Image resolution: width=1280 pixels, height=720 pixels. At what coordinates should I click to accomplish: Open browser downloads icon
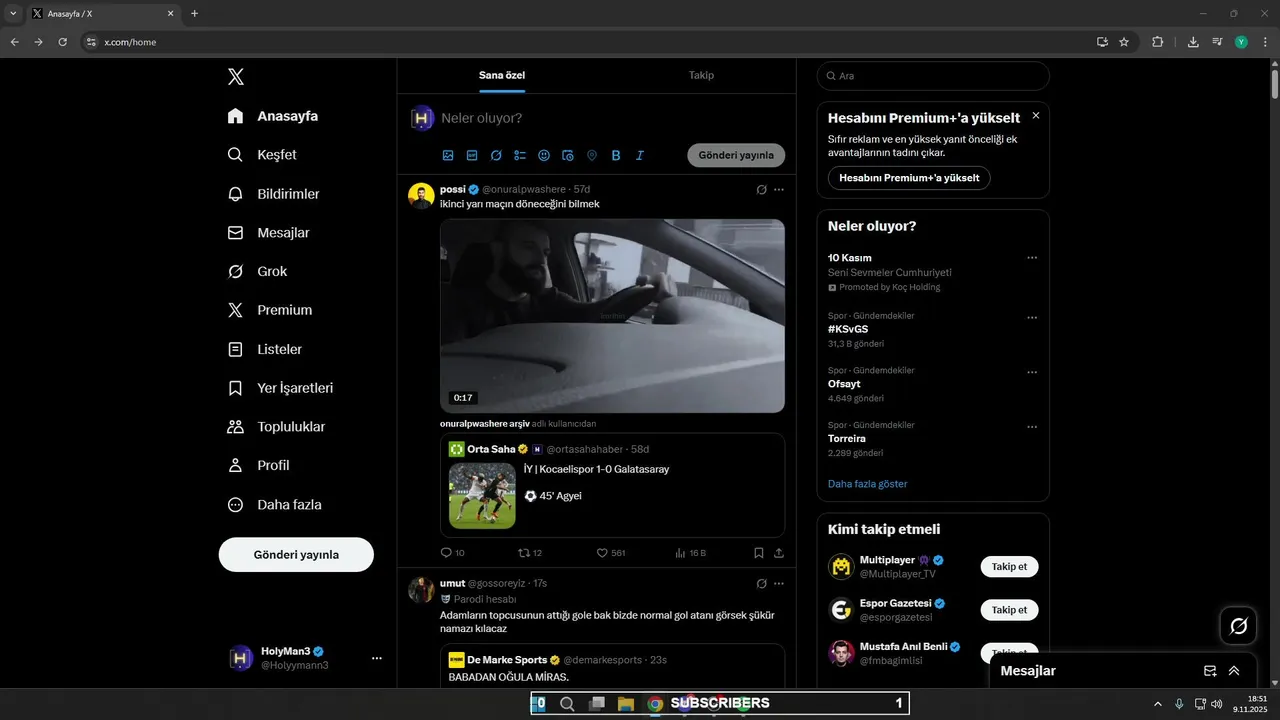[x=1193, y=42]
